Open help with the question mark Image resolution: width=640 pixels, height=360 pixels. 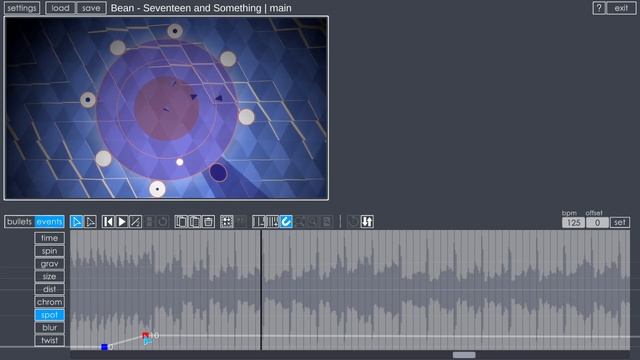click(x=599, y=8)
